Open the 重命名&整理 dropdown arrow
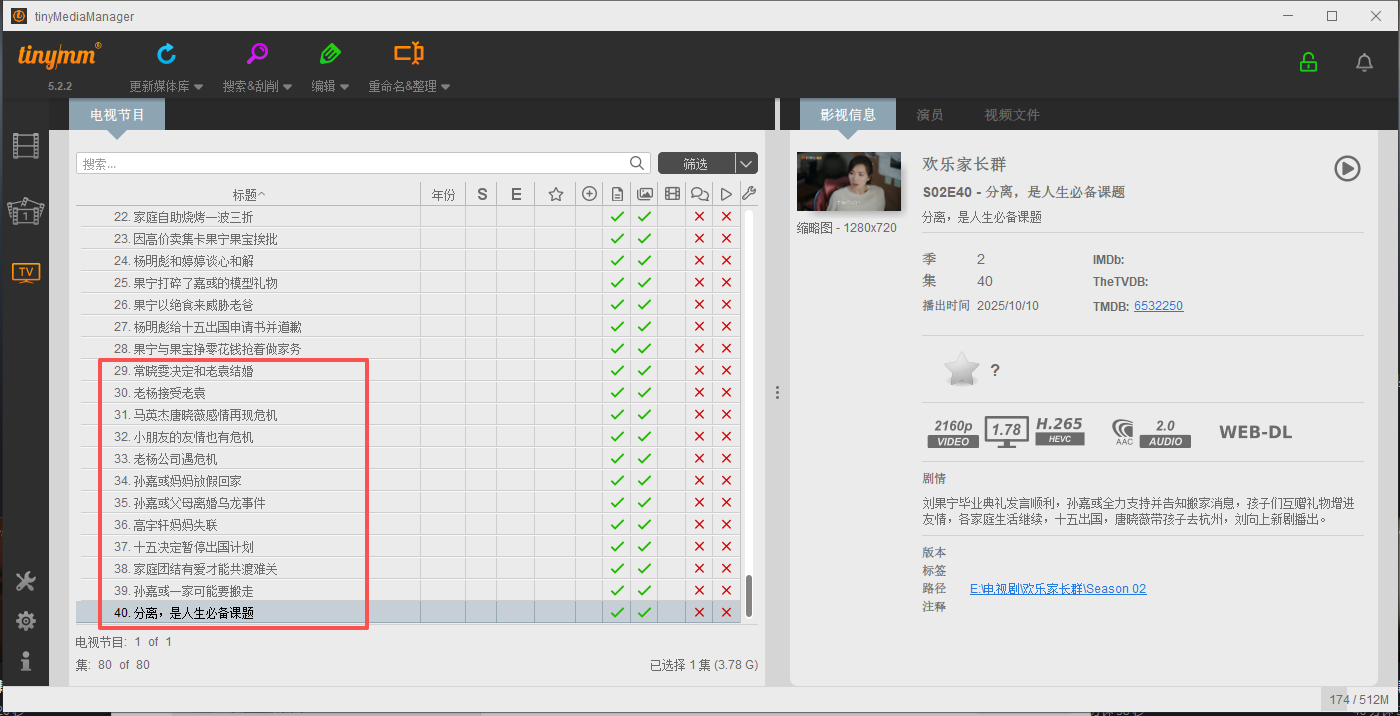This screenshot has width=1400, height=716. click(446, 86)
